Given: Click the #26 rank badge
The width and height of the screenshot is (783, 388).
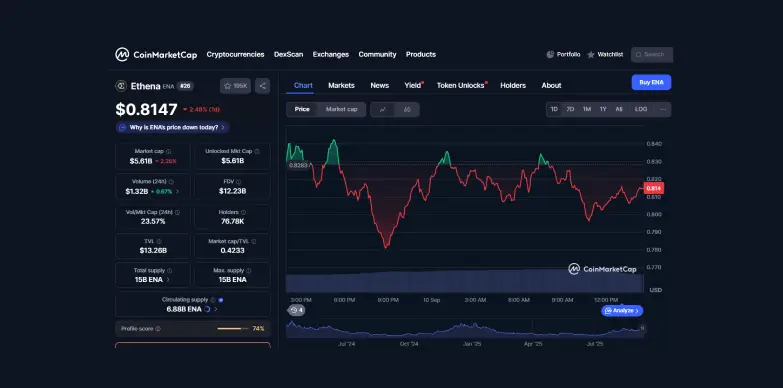Looking at the screenshot, I should click(185, 86).
